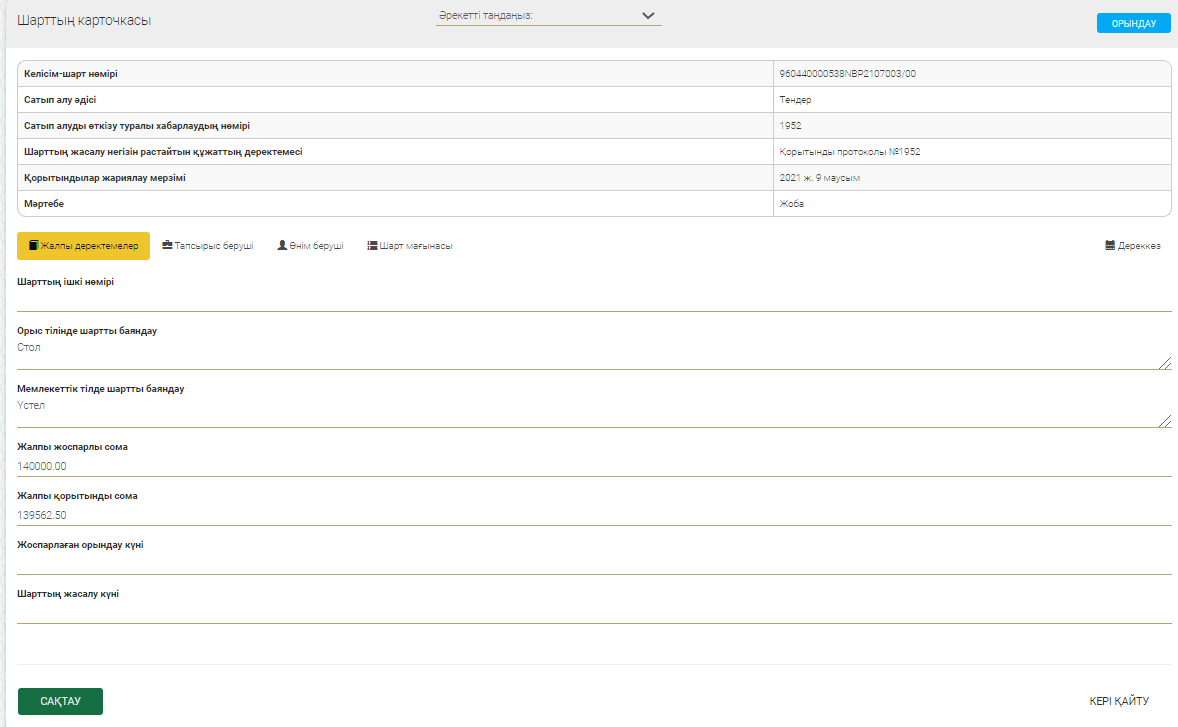Viewport: 1178px width, 727px height.
Task: Click into the Шарттың жасалу күні date field
Action: (594, 613)
